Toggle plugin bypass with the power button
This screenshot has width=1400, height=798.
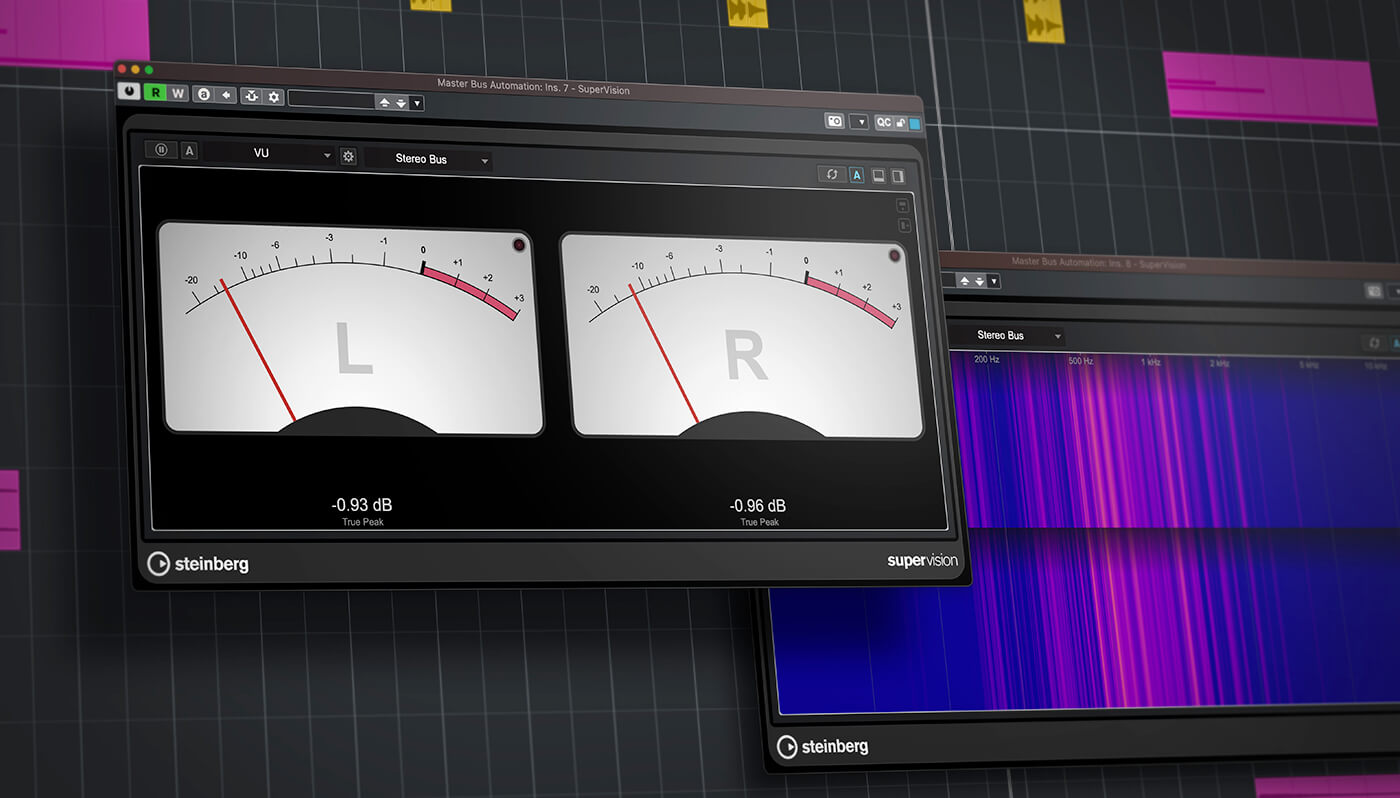(x=130, y=93)
